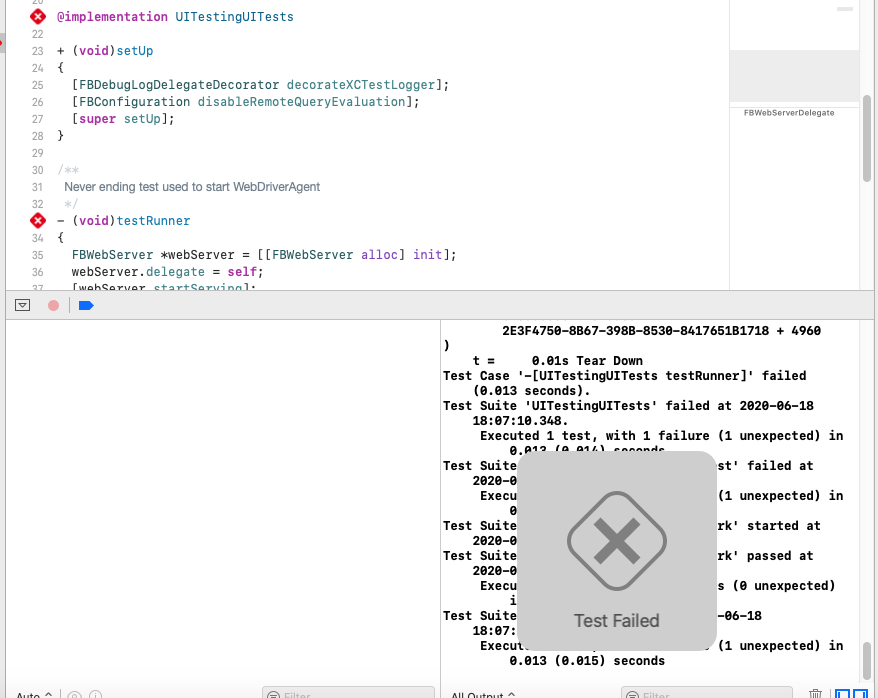Click the init keyword on line 35
Screen dimensions: 878x698
click(x=428, y=255)
